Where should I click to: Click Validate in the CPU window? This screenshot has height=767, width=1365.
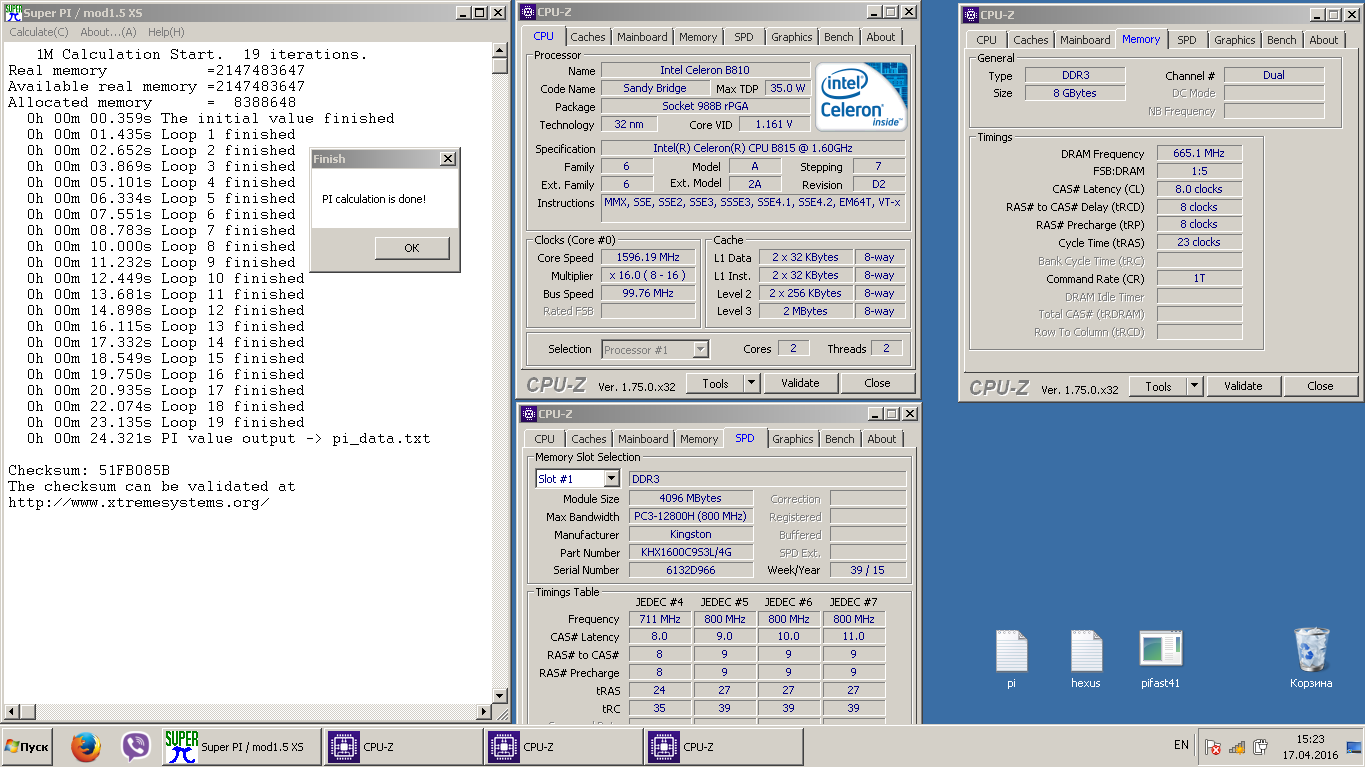click(800, 383)
